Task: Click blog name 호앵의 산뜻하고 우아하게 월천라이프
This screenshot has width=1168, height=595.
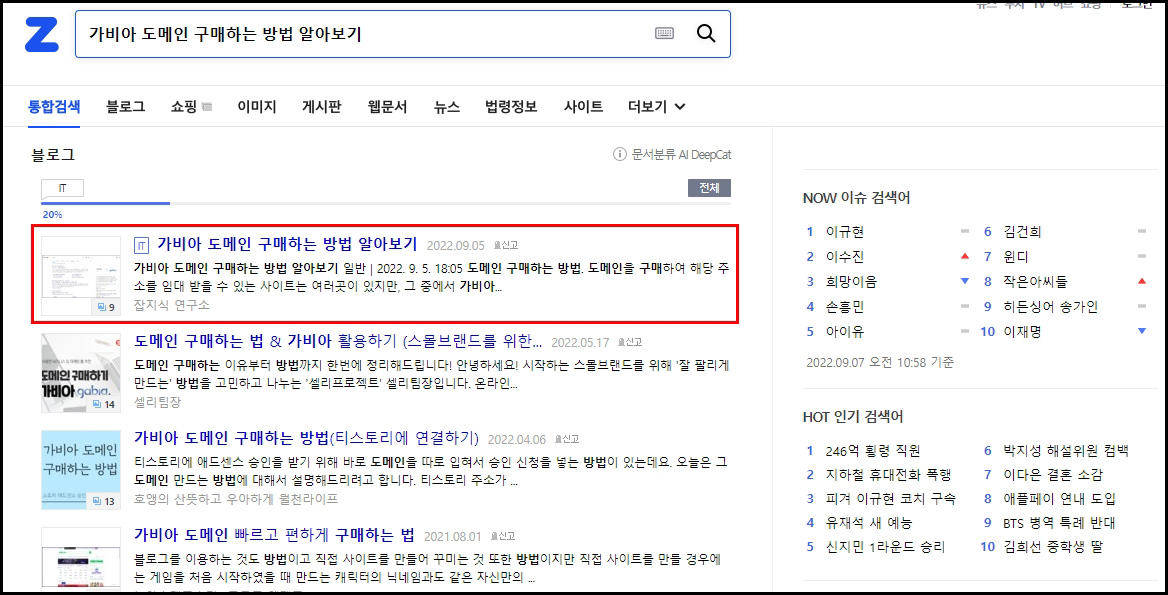Action: 236,499
